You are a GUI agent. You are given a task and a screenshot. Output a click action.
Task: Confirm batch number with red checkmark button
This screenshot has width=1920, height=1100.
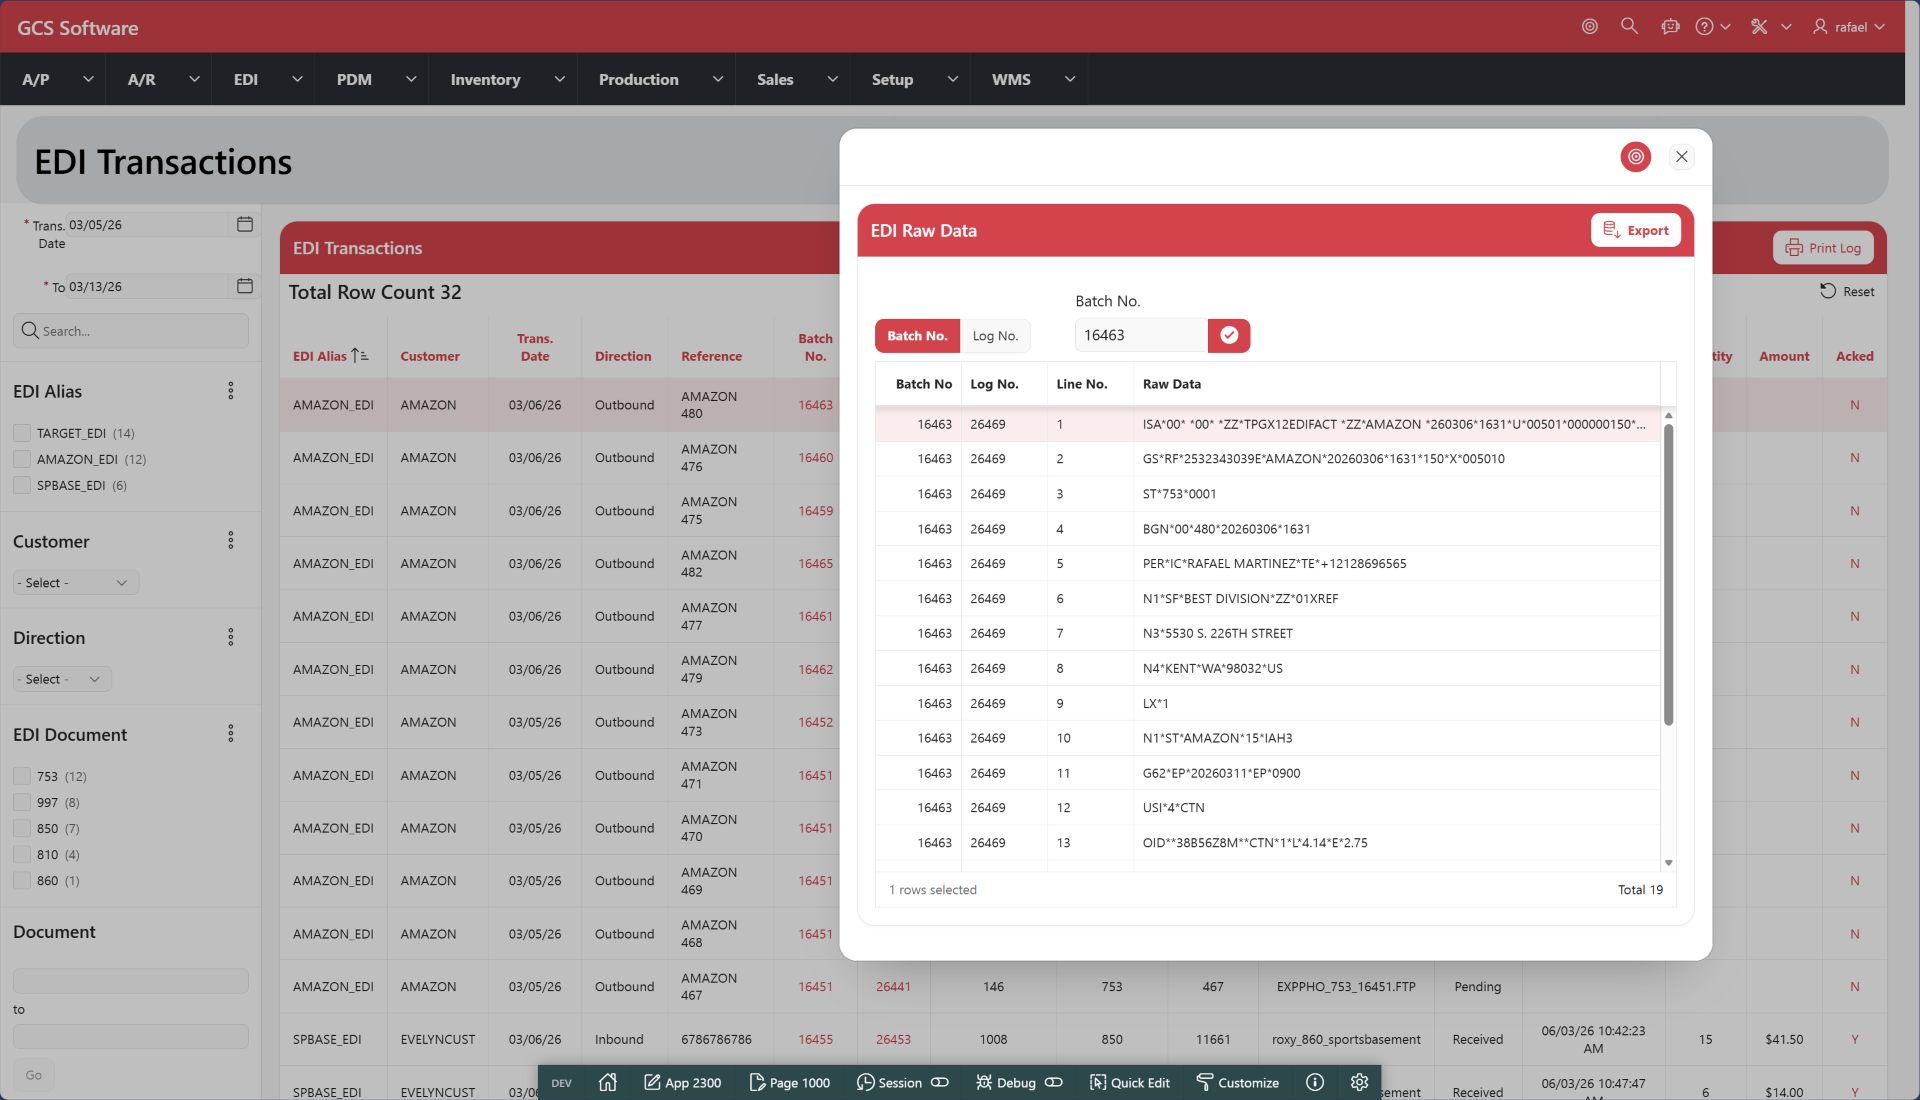[1229, 336]
